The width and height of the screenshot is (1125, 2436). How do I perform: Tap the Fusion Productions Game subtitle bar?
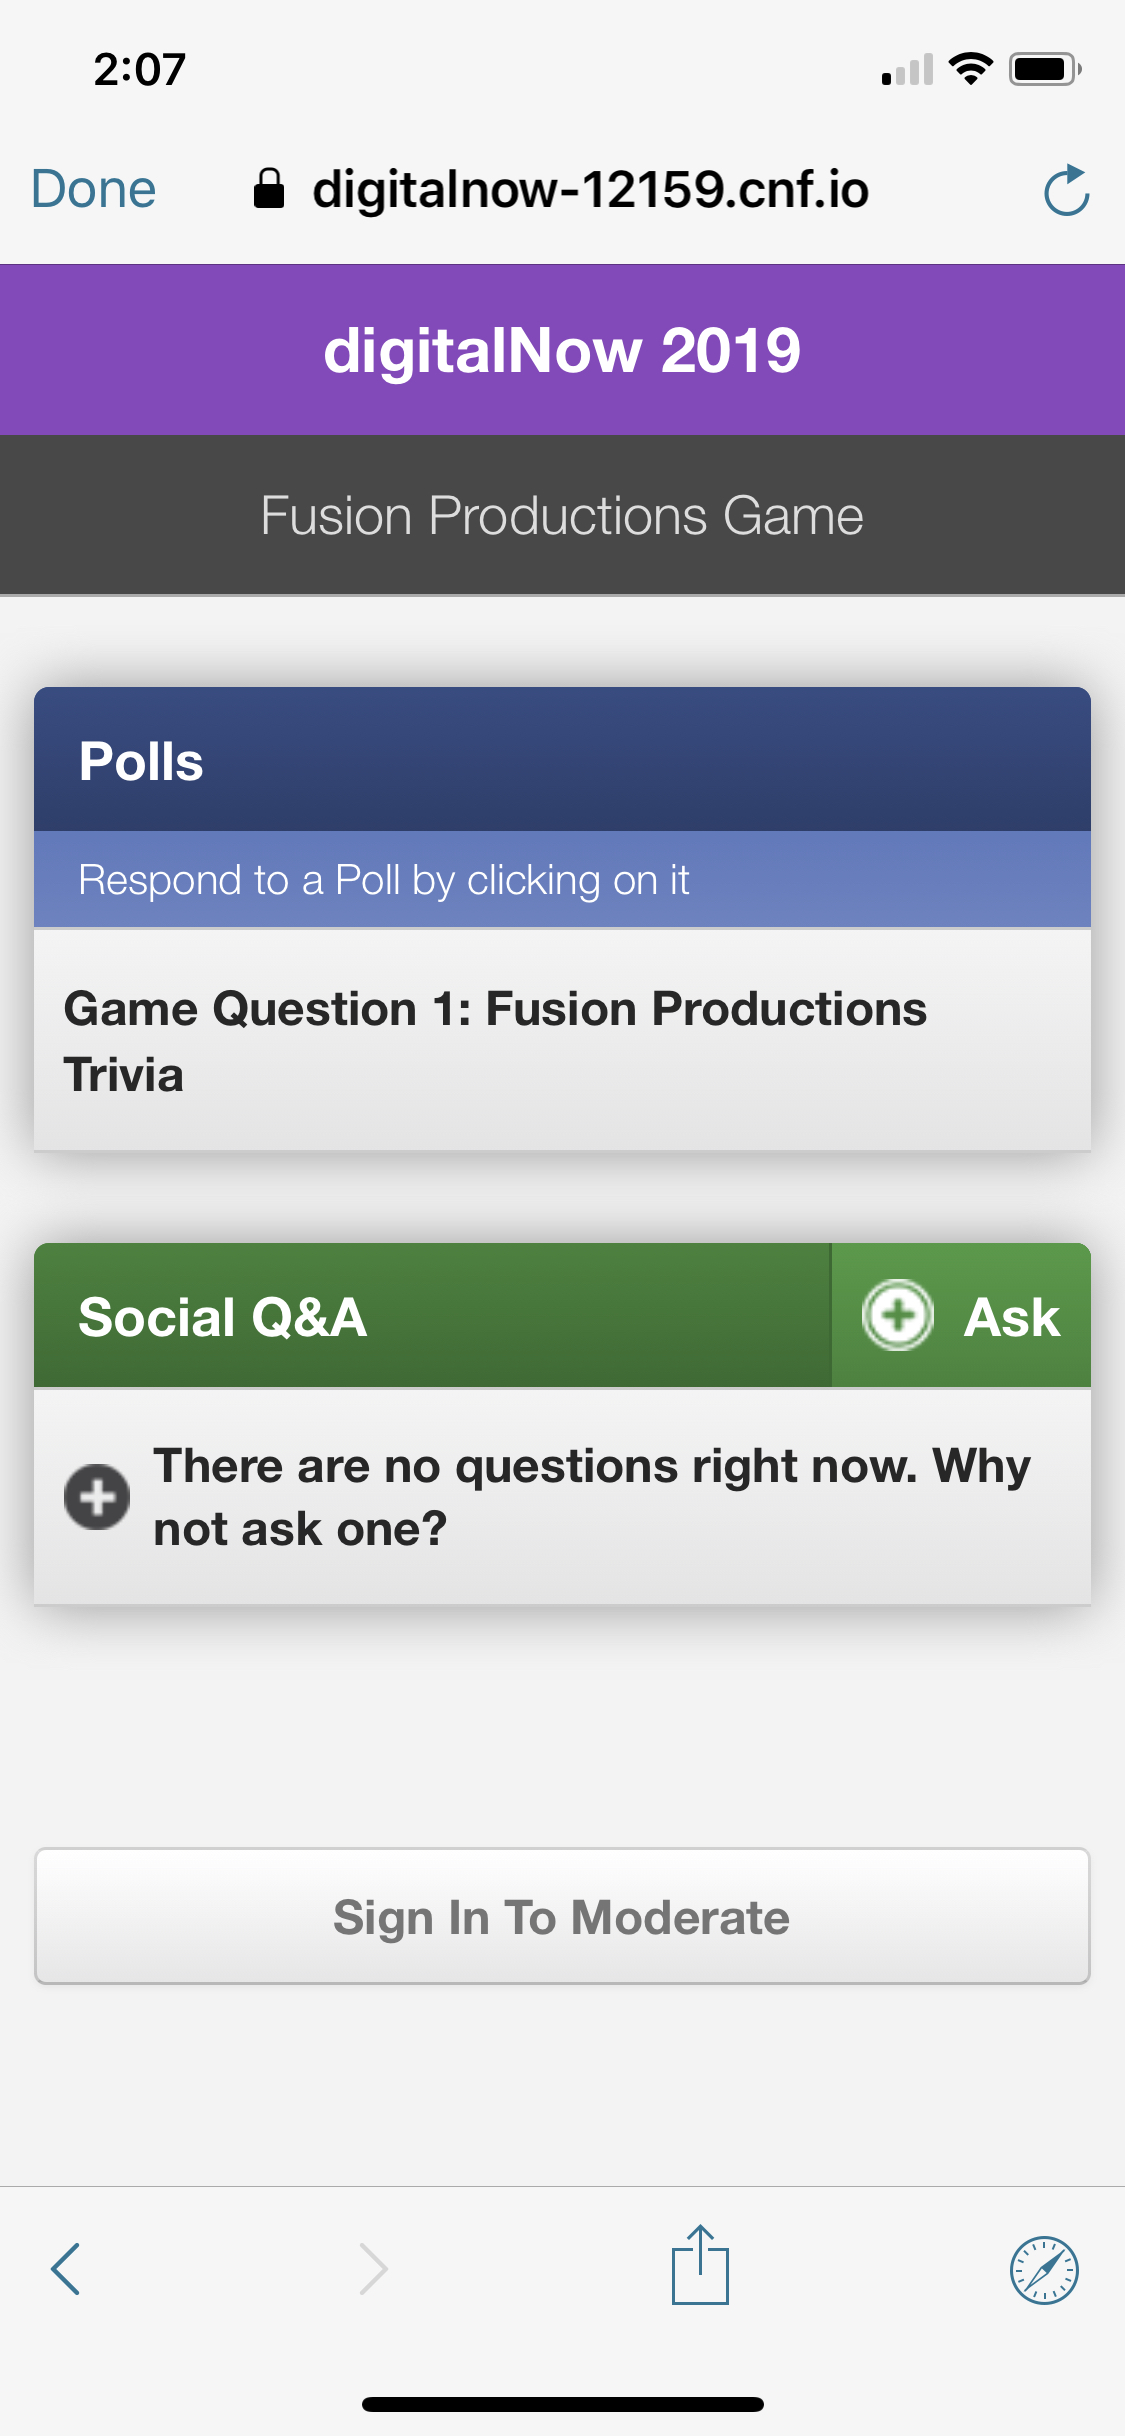click(x=562, y=516)
